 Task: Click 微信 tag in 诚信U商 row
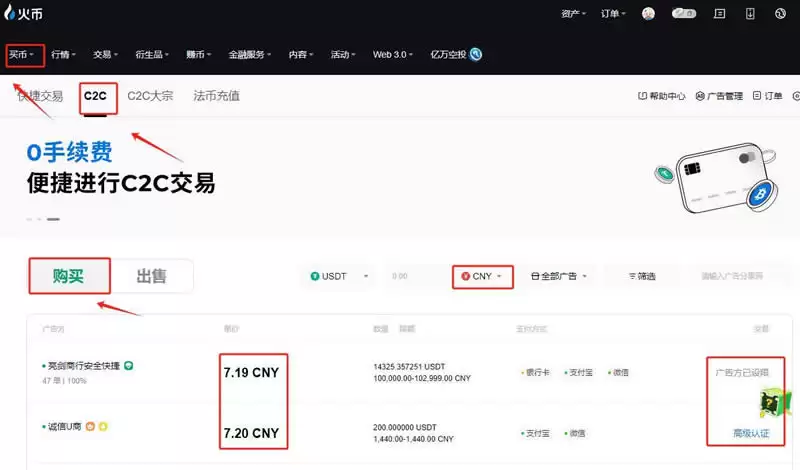575,433
